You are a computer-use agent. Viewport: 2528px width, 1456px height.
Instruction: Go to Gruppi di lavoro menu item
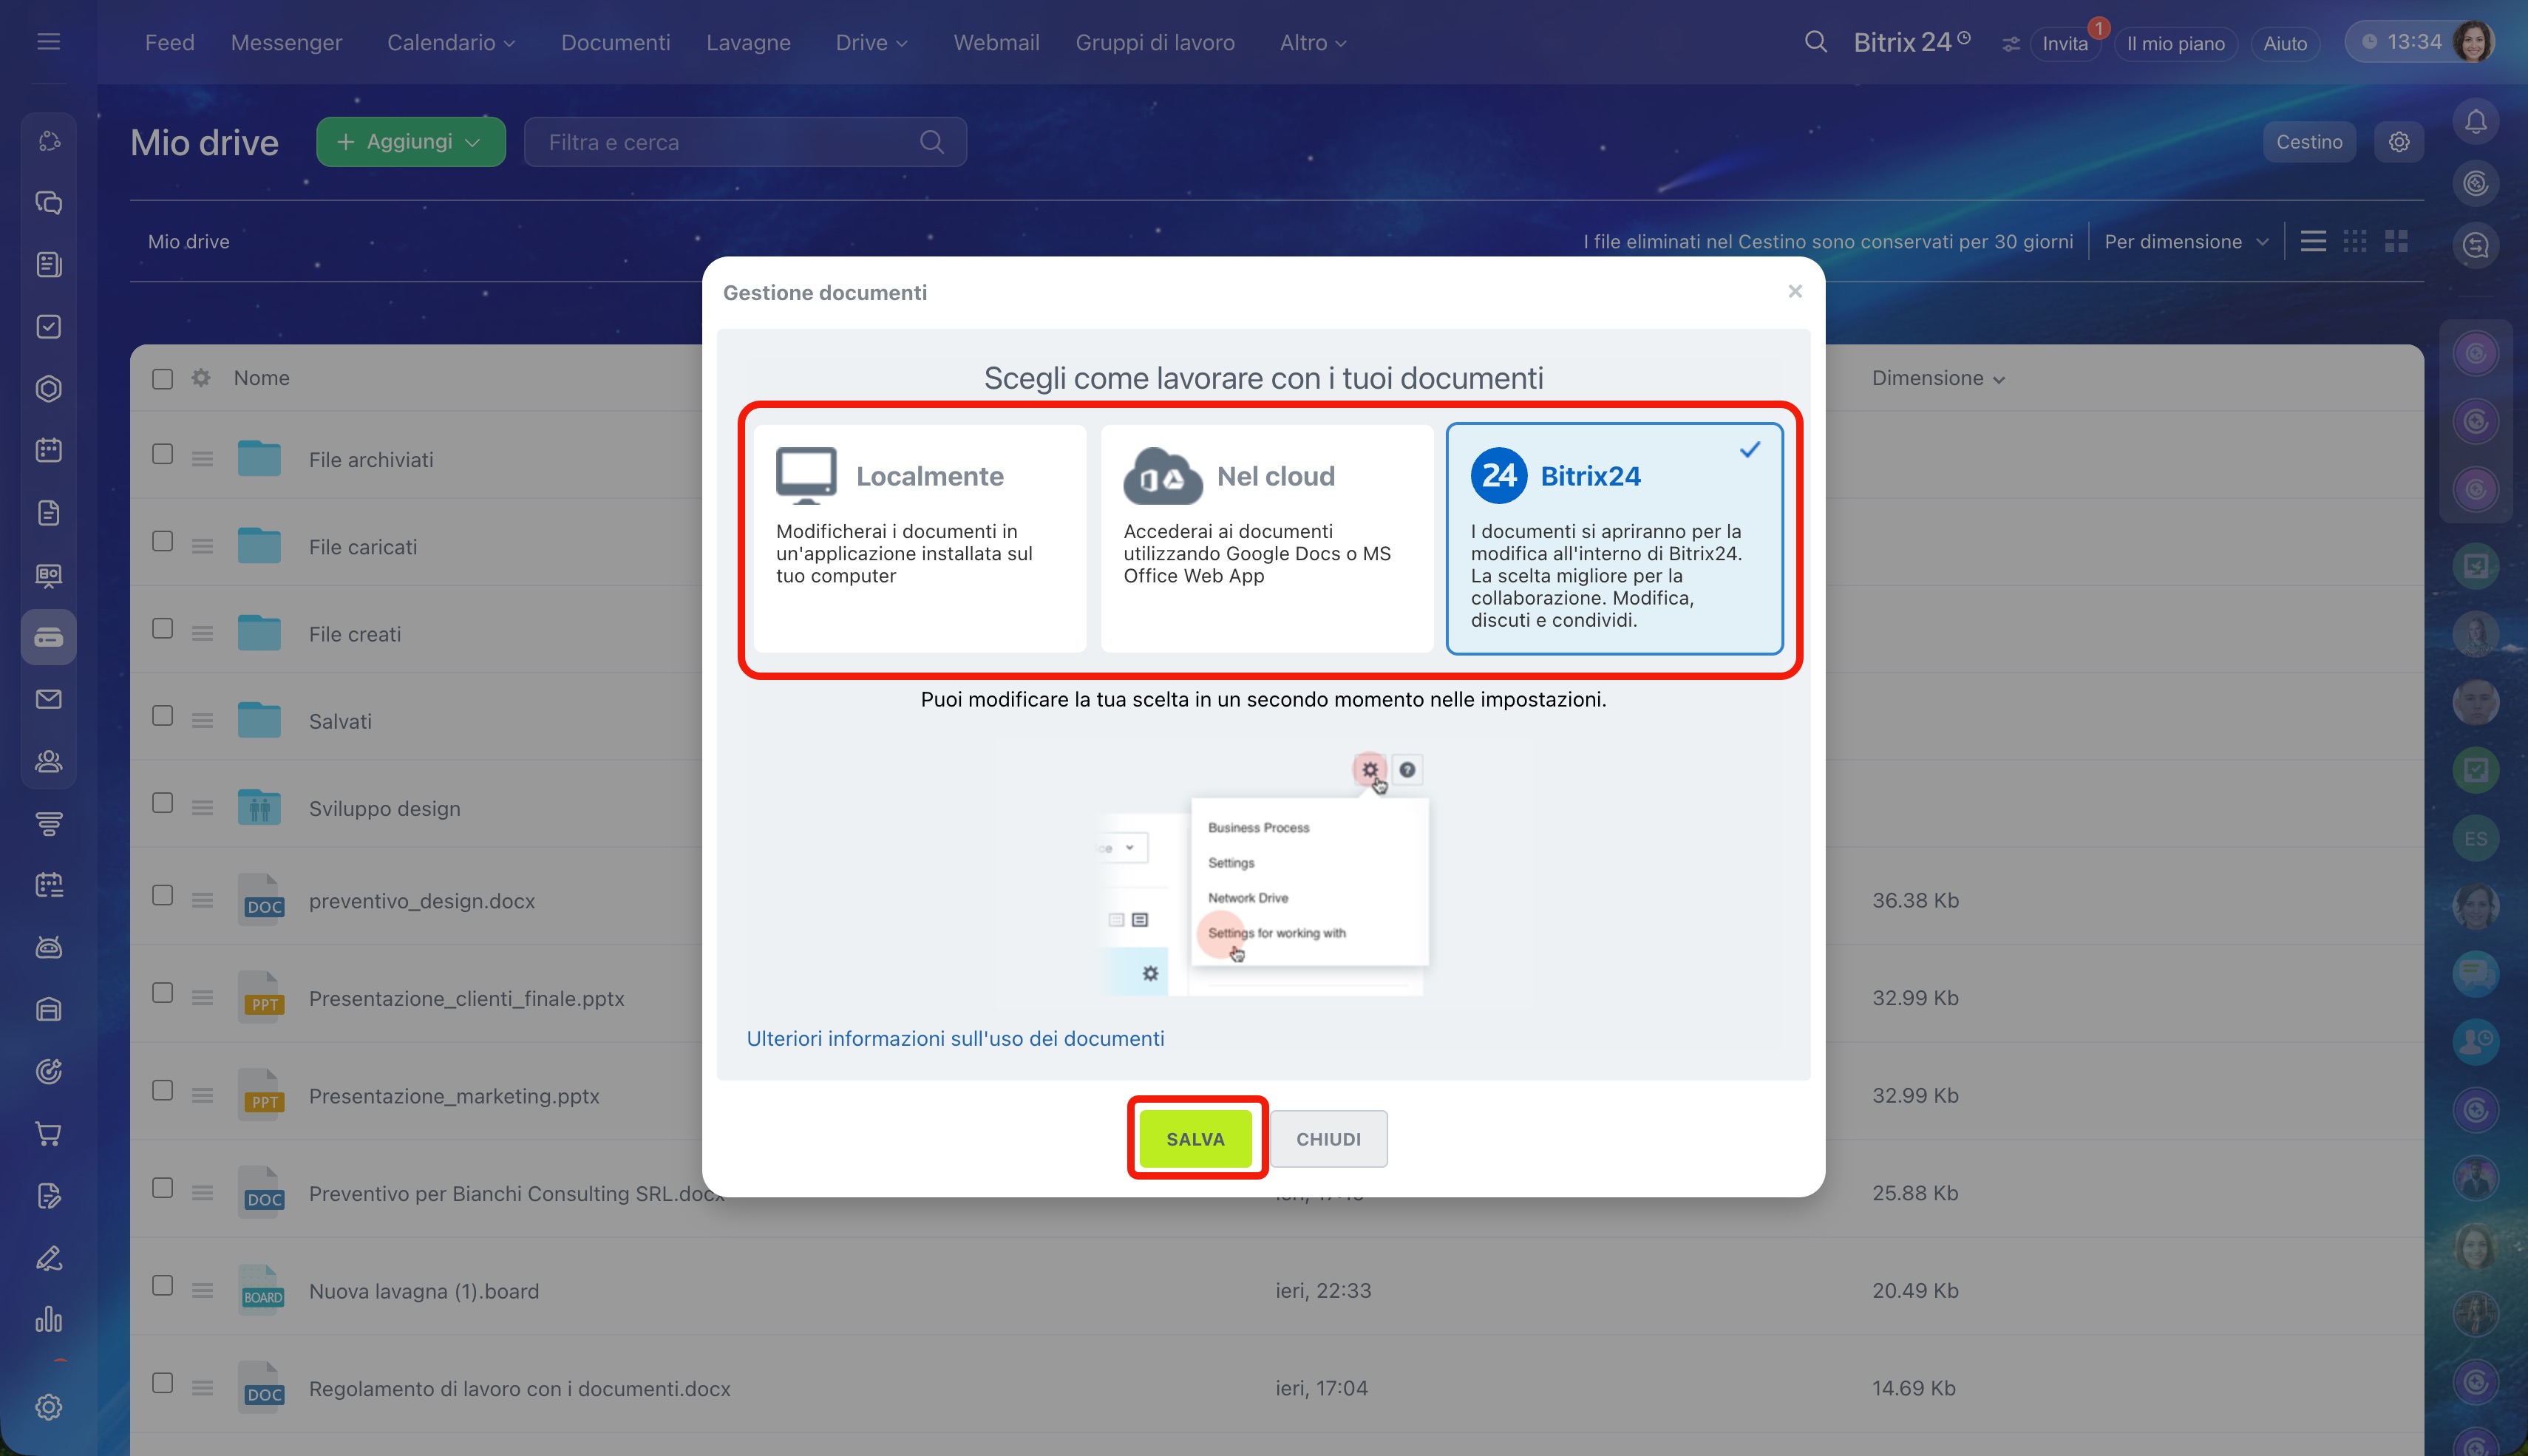click(1154, 43)
